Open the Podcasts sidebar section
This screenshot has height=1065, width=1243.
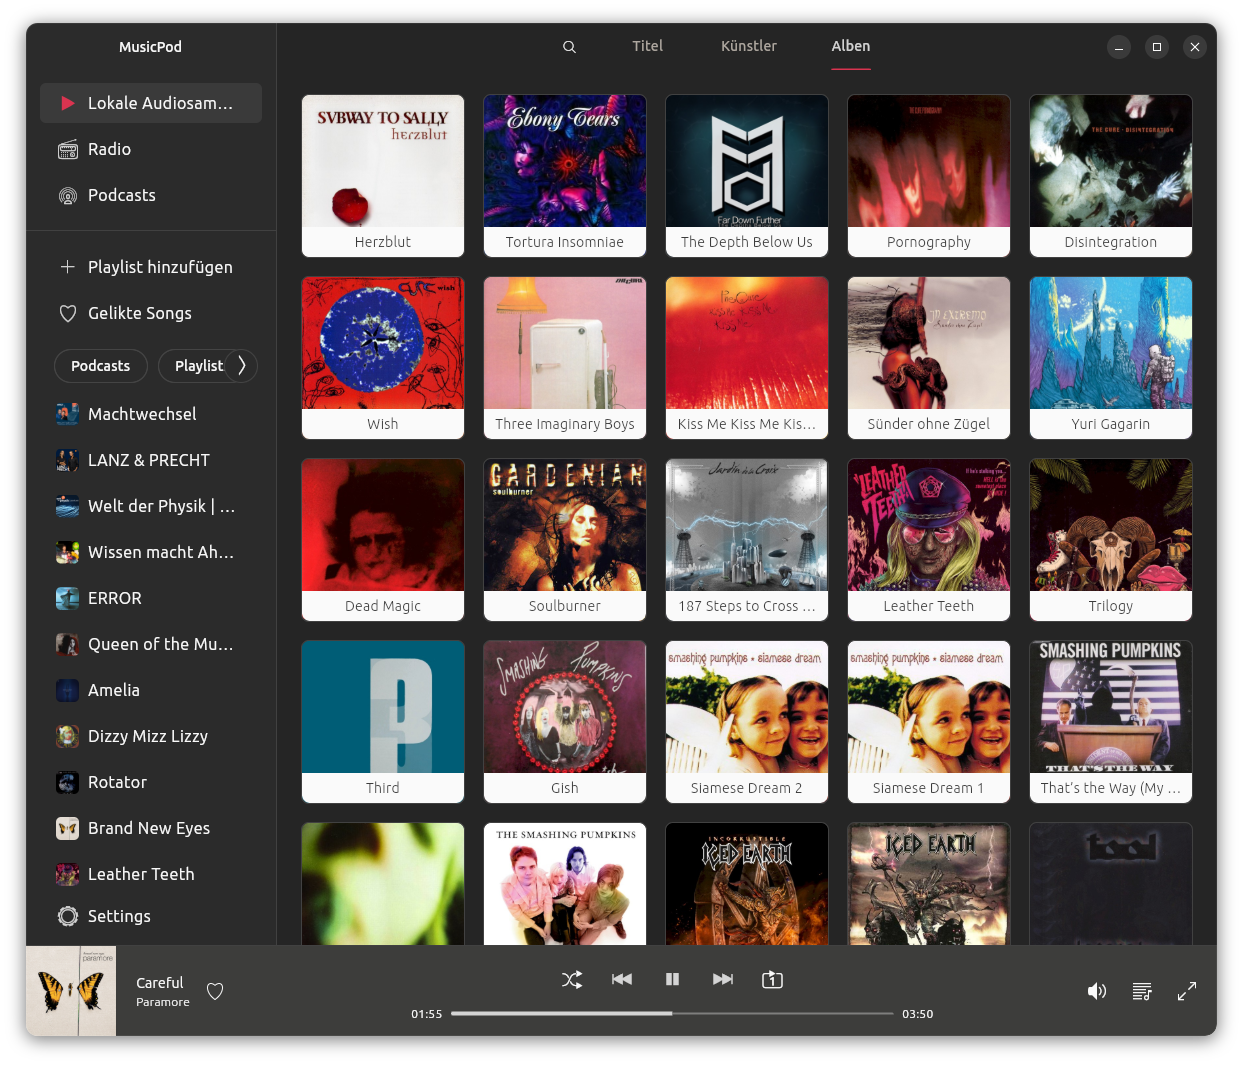(151, 195)
